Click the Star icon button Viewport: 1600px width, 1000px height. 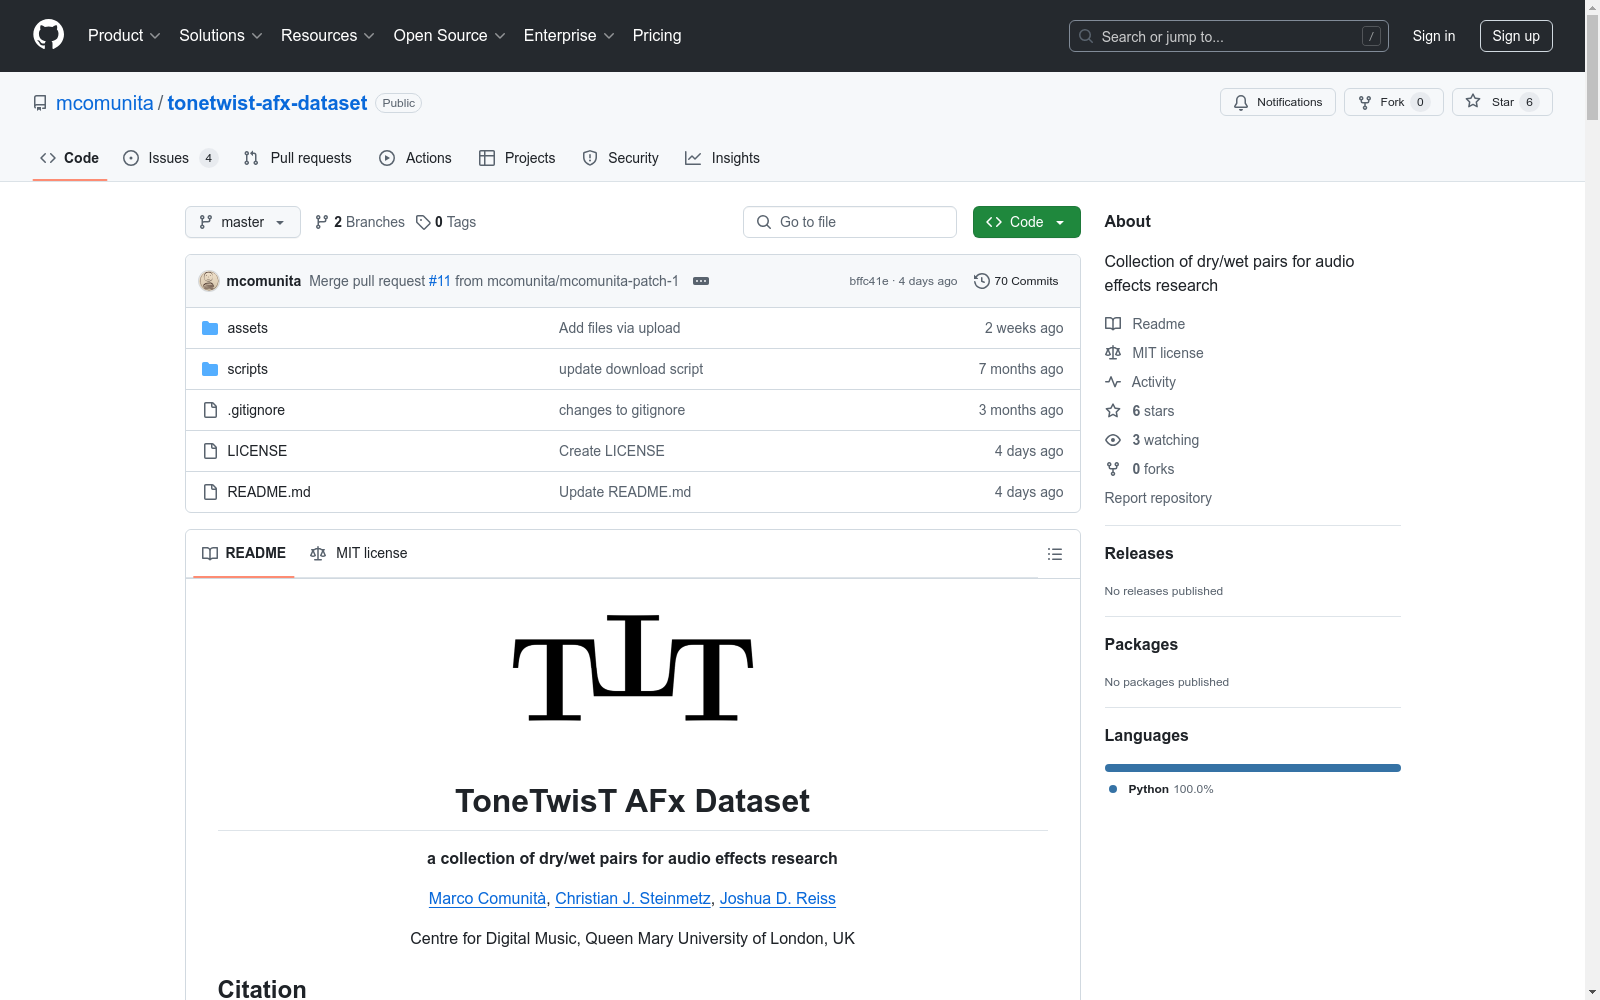point(1473,101)
